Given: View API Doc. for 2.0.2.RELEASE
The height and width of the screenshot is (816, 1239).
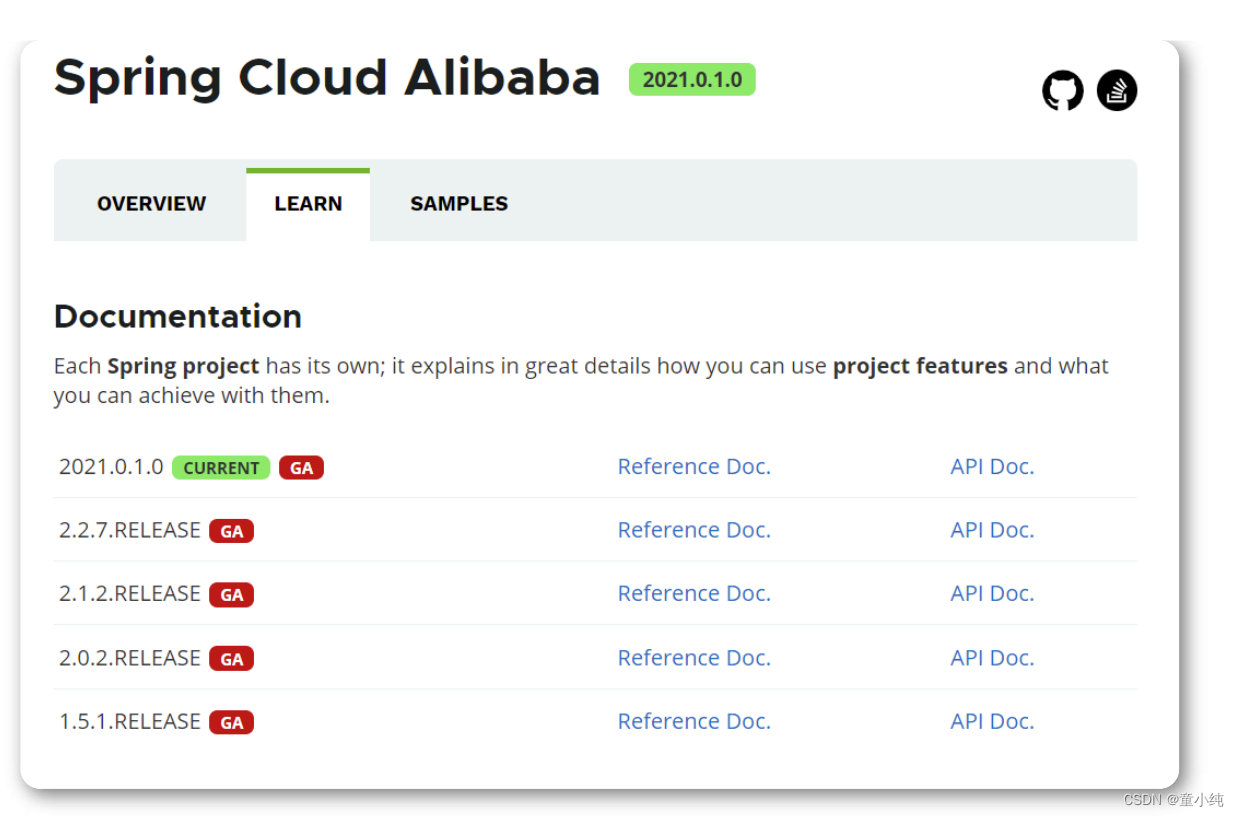Looking at the screenshot, I should tap(992, 658).
